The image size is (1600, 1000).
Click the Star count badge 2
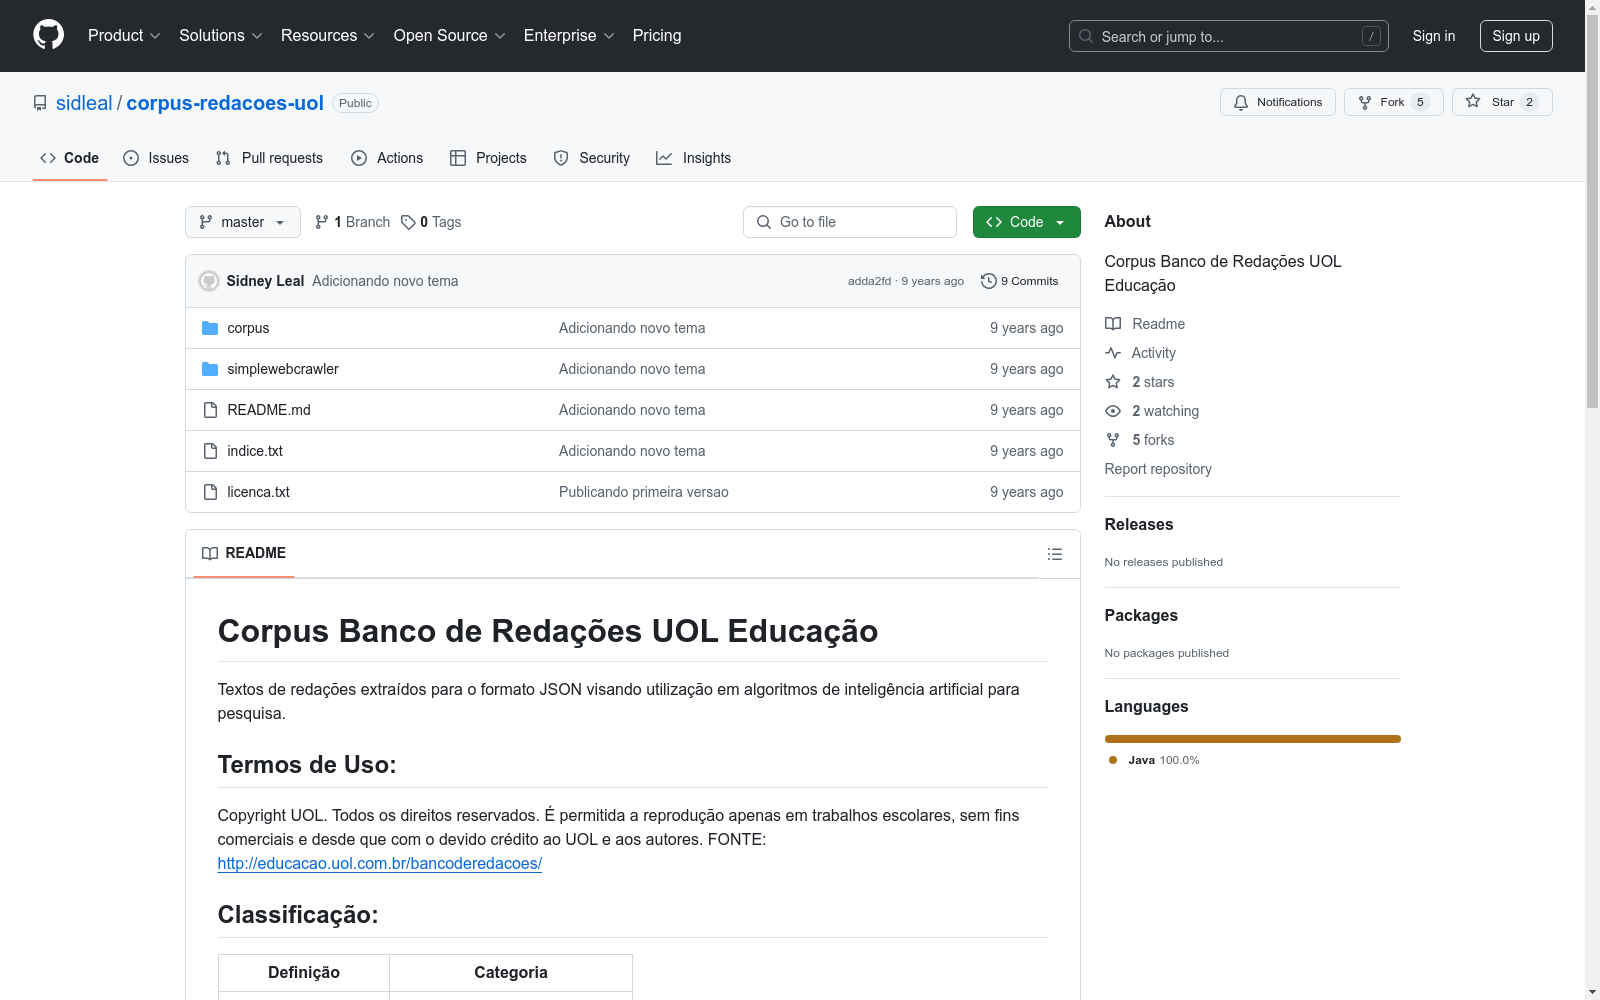point(1529,102)
